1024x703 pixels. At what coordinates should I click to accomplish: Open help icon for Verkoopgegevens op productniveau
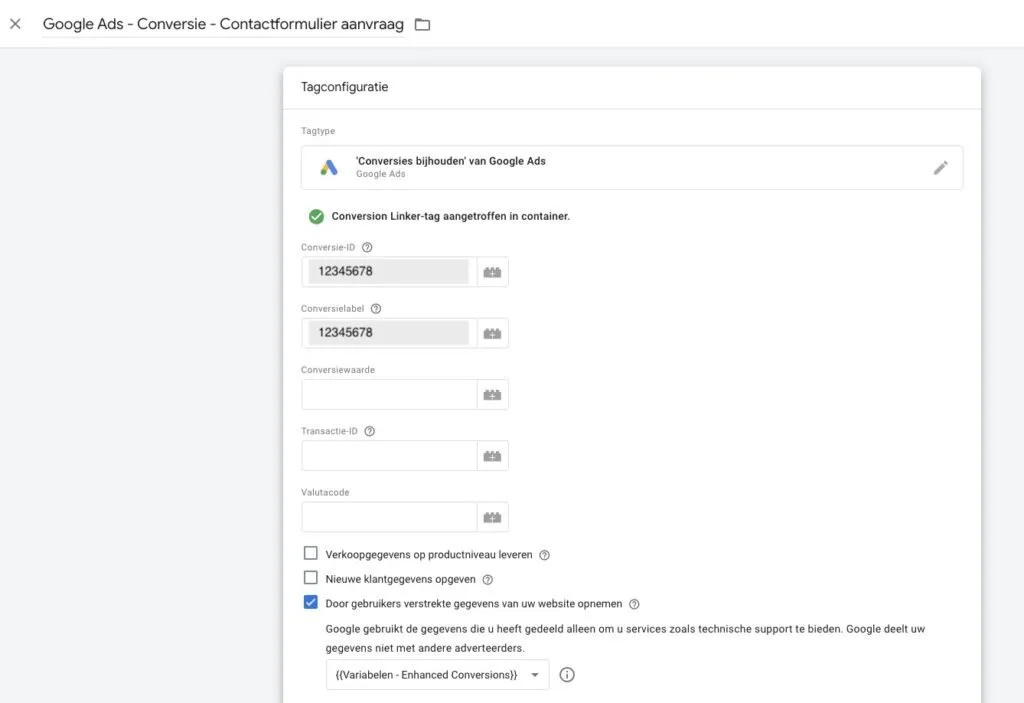coord(545,555)
